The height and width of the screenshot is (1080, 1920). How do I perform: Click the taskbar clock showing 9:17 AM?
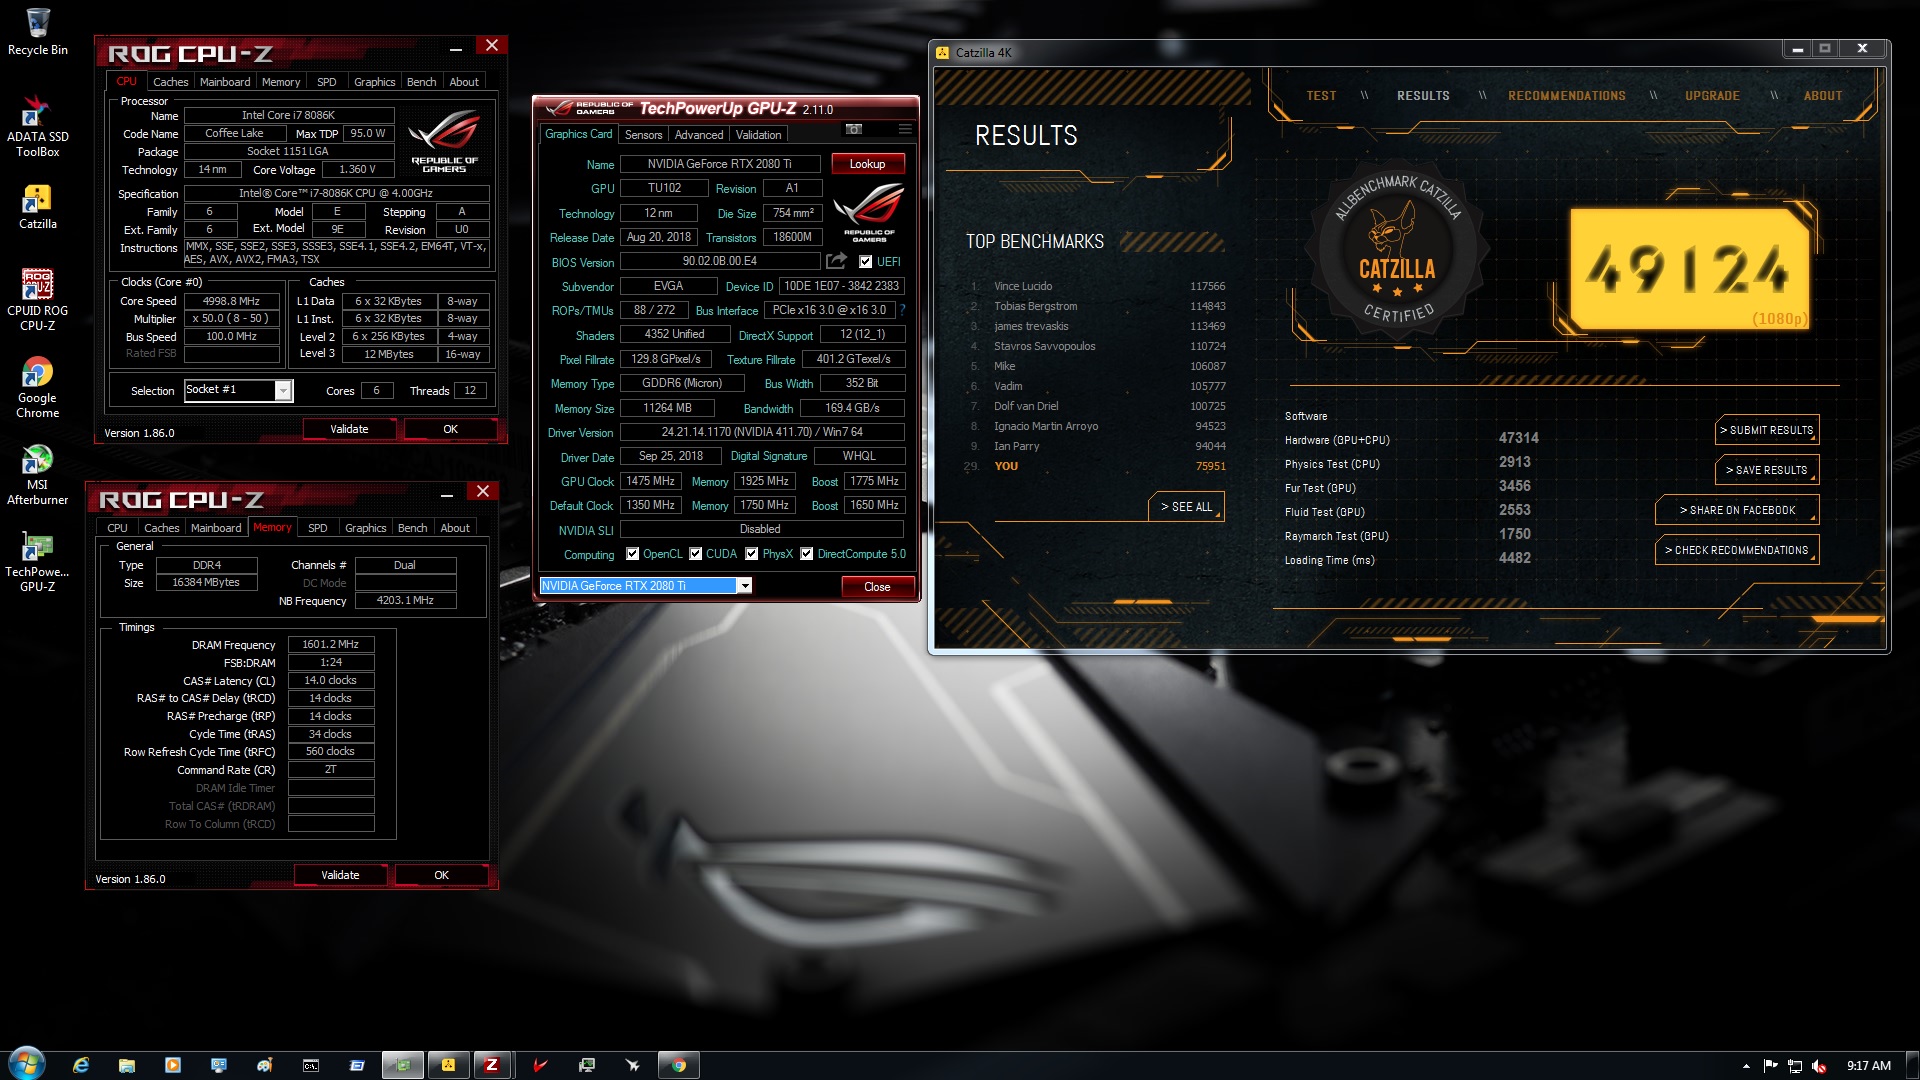click(1868, 1066)
